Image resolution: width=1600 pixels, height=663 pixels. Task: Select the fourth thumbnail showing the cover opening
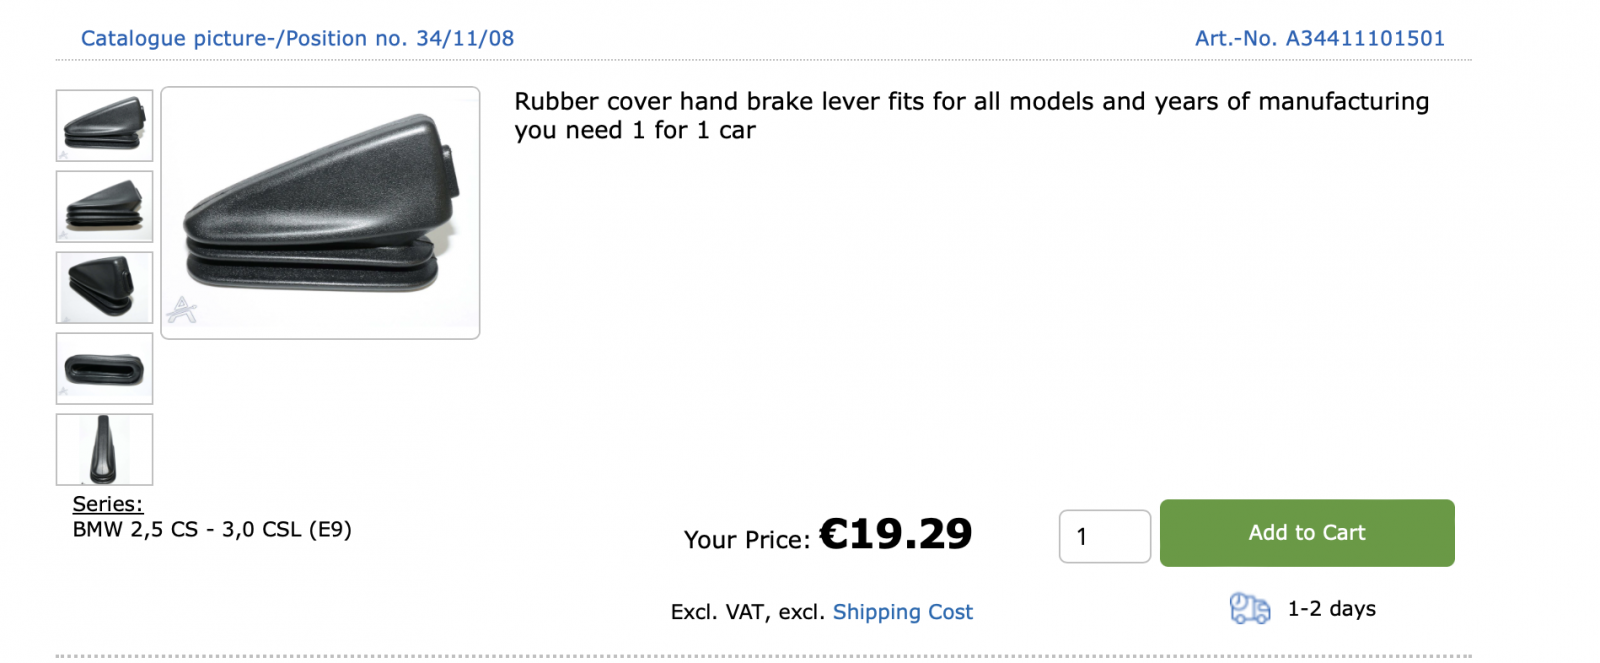coord(104,369)
